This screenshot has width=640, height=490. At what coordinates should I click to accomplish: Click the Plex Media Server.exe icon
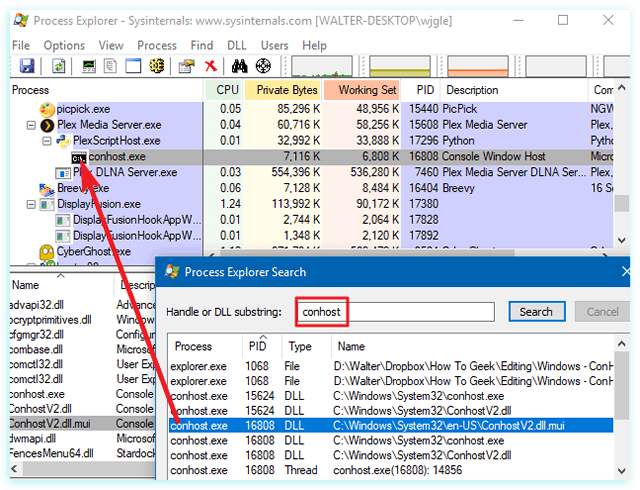pos(47,125)
